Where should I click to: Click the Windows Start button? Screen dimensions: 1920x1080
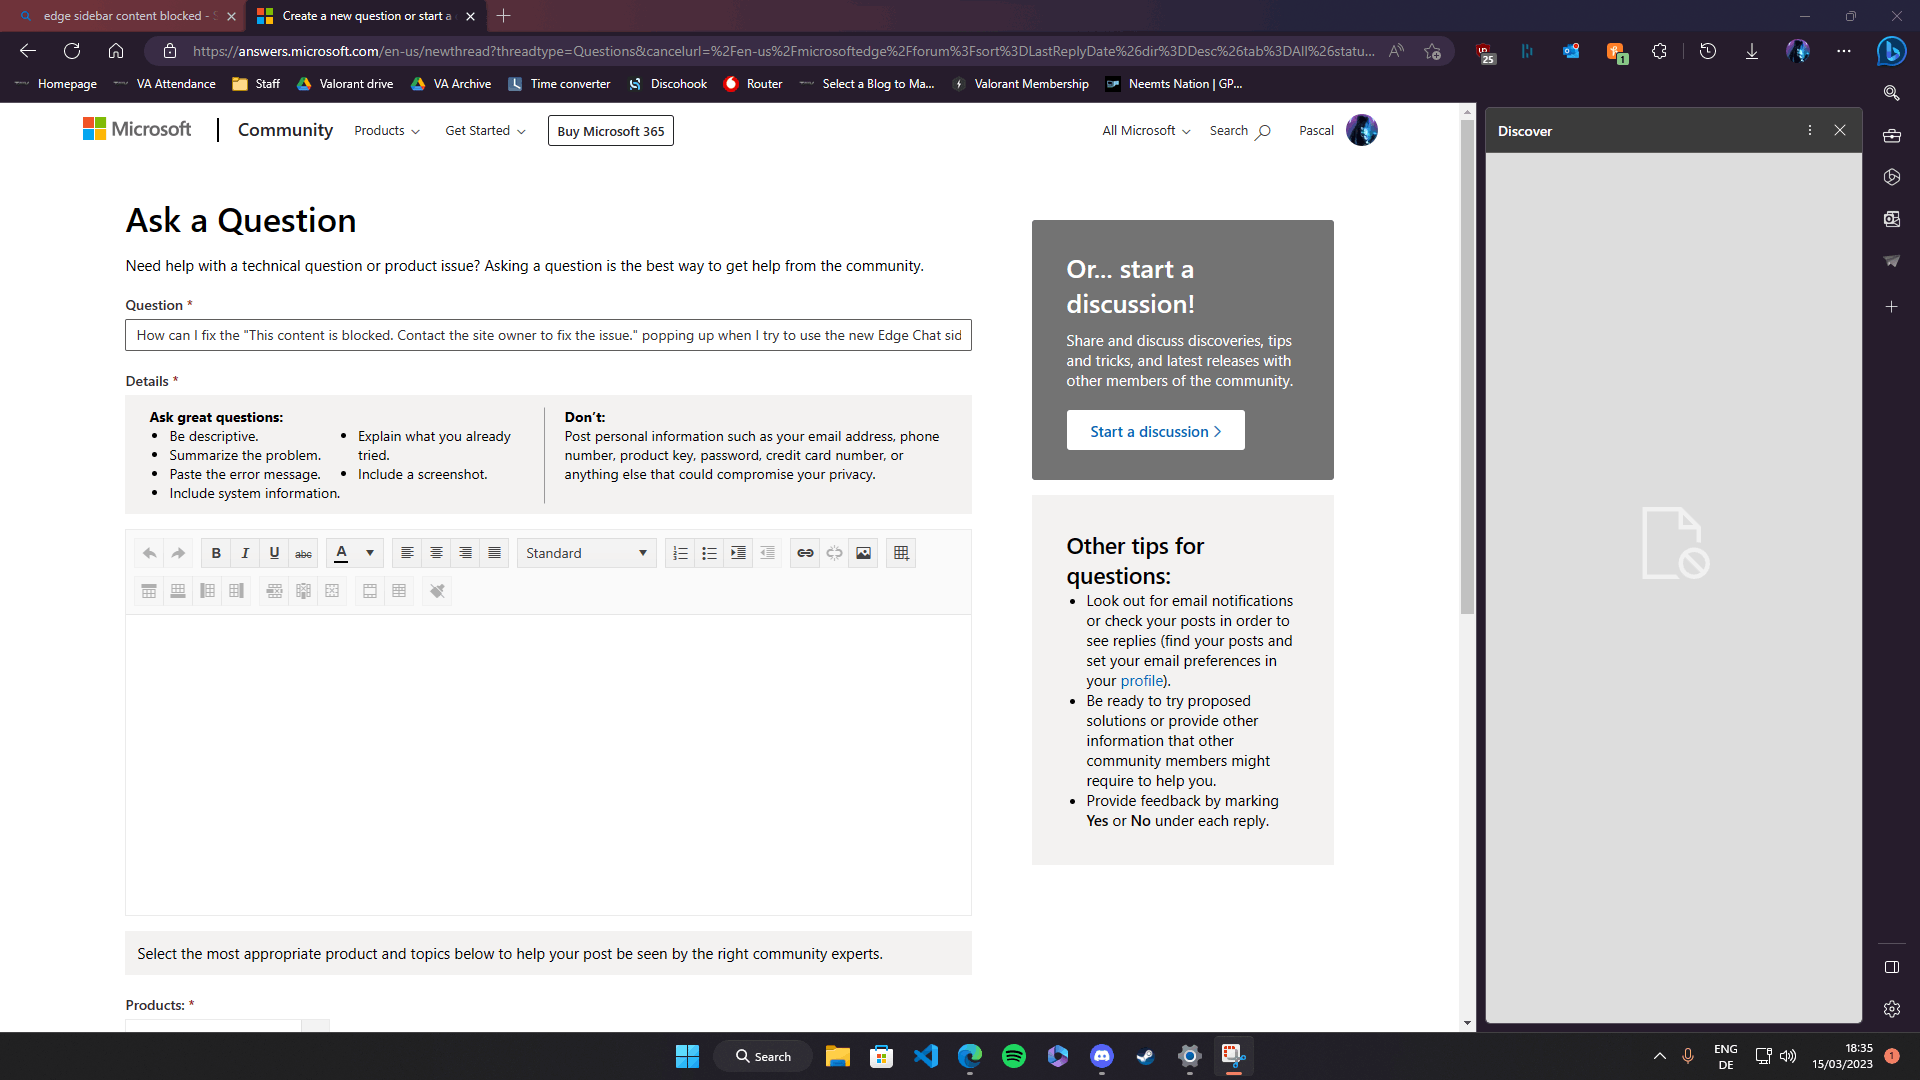[x=687, y=1056]
